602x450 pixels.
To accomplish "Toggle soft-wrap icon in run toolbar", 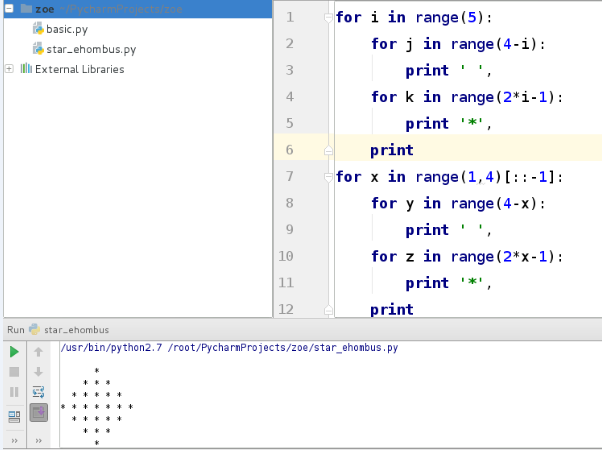I will [x=38, y=392].
